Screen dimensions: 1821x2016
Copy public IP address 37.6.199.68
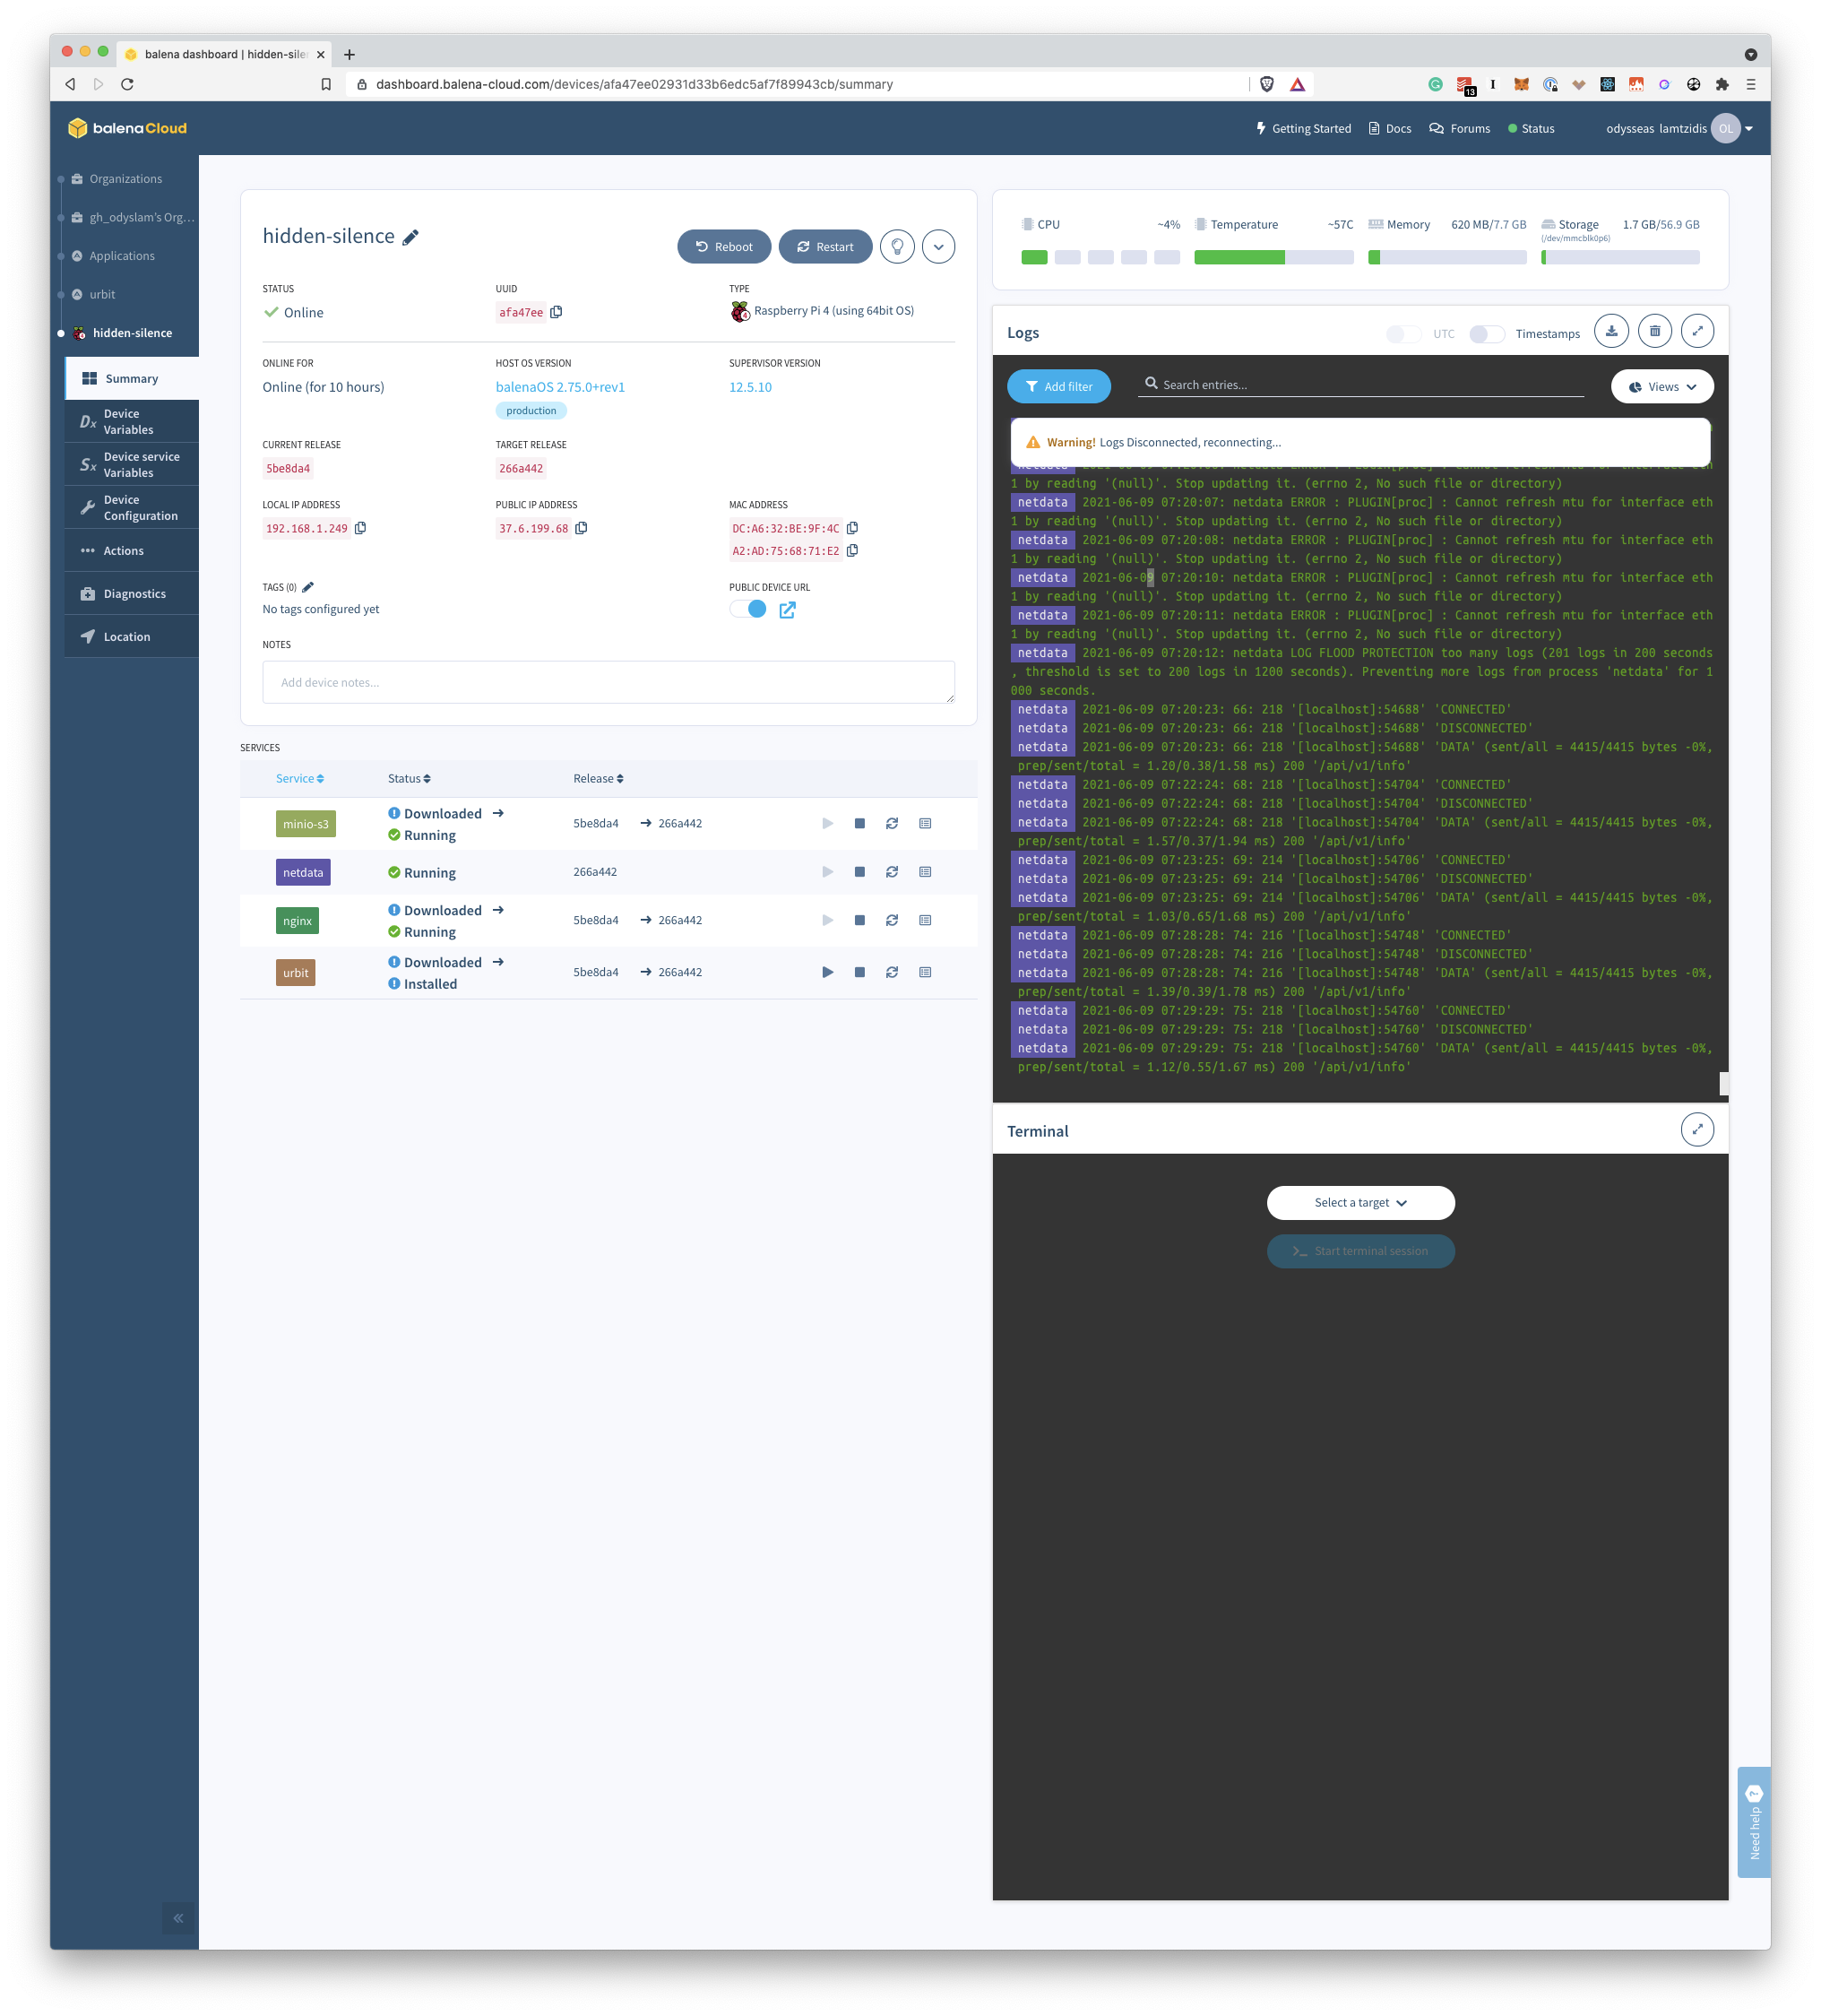(581, 528)
